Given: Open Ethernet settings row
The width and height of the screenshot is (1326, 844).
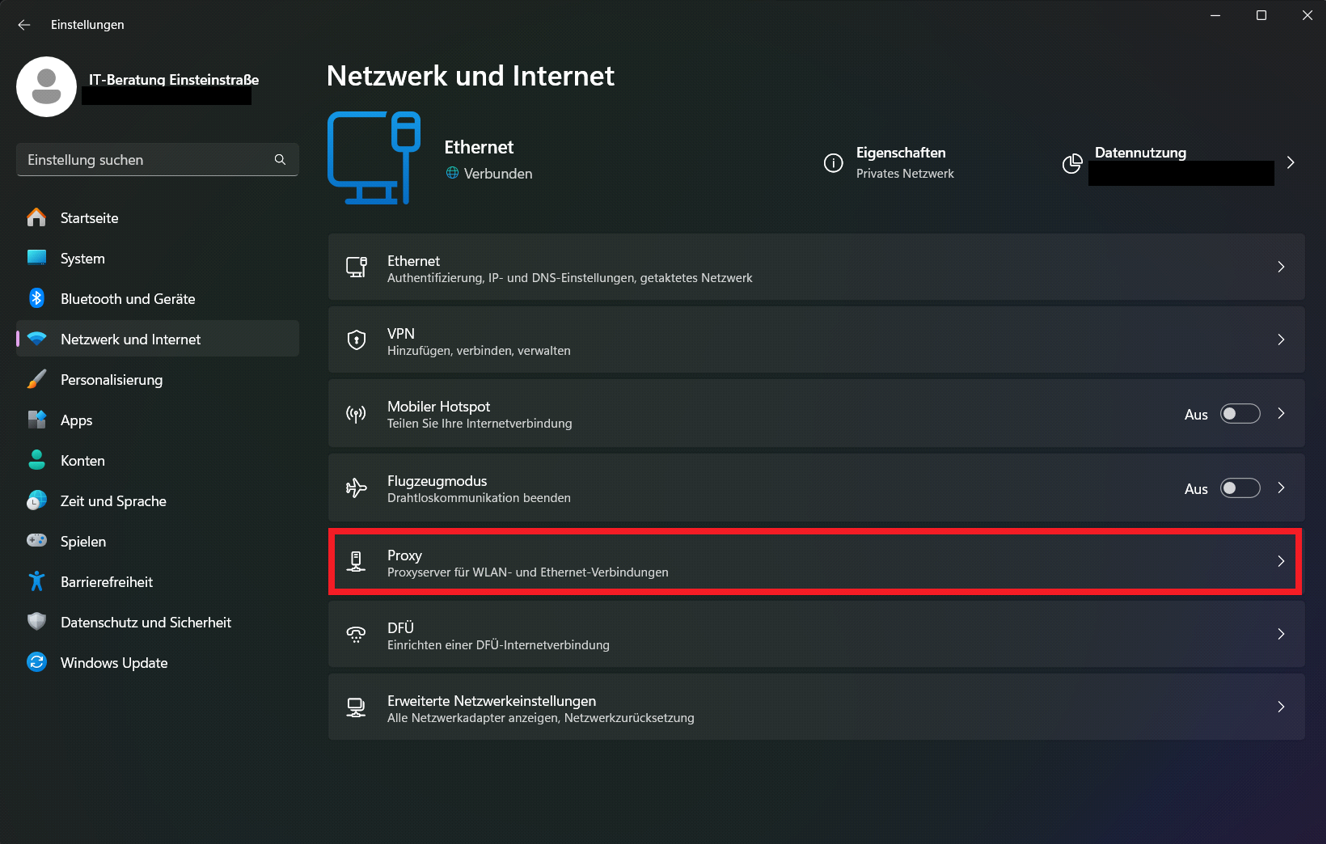Looking at the screenshot, I should 815,267.
